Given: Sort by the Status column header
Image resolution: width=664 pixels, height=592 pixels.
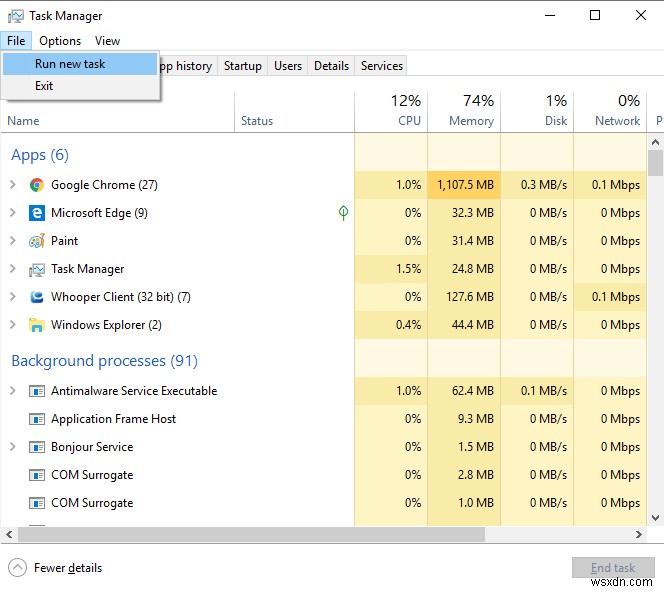Looking at the screenshot, I should tap(294, 111).
